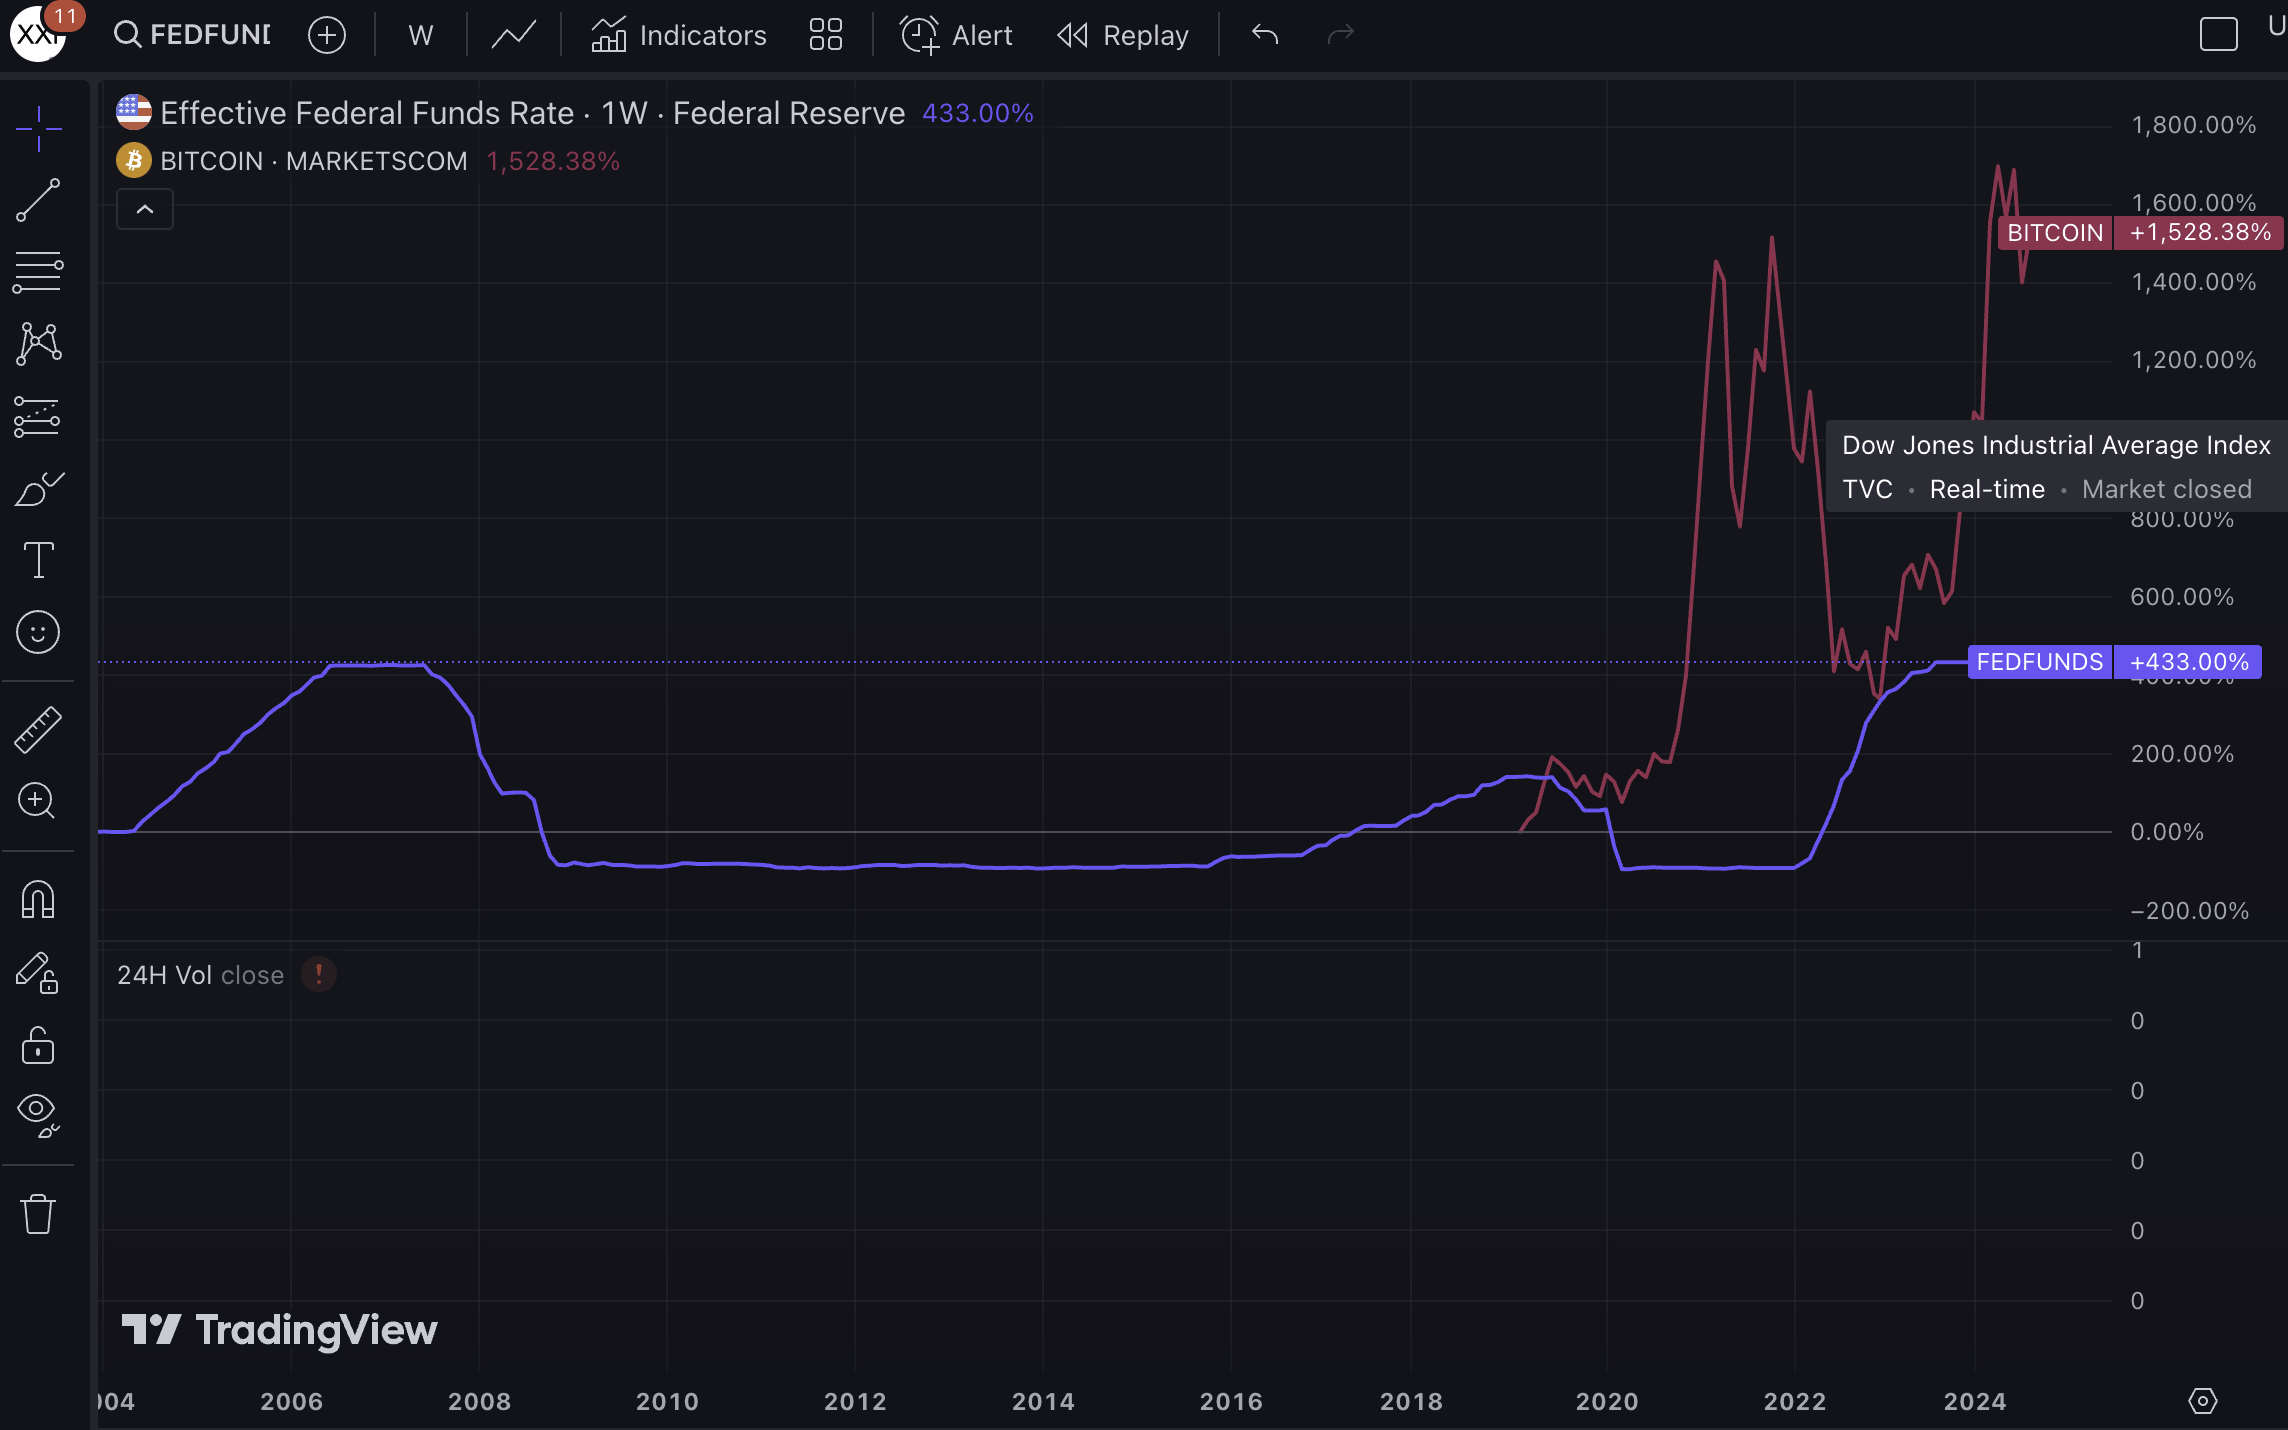
Task: Activate the zoom in tool
Action: pos(38,801)
